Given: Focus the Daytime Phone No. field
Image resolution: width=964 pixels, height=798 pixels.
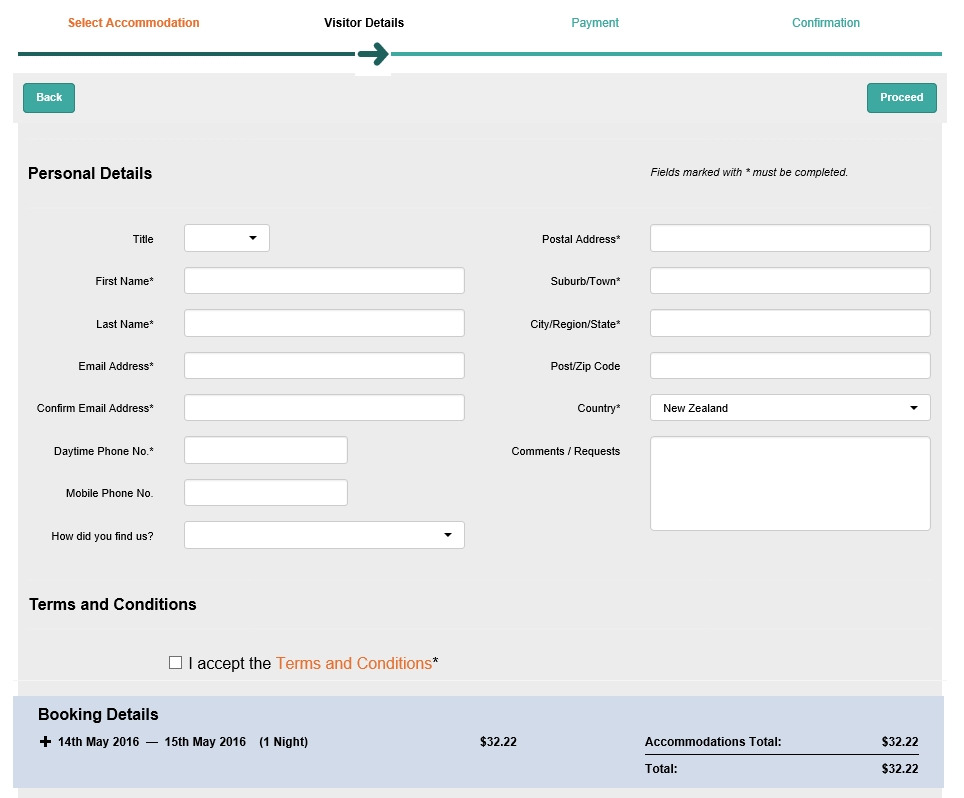Looking at the screenshot, I should point(266,450).
